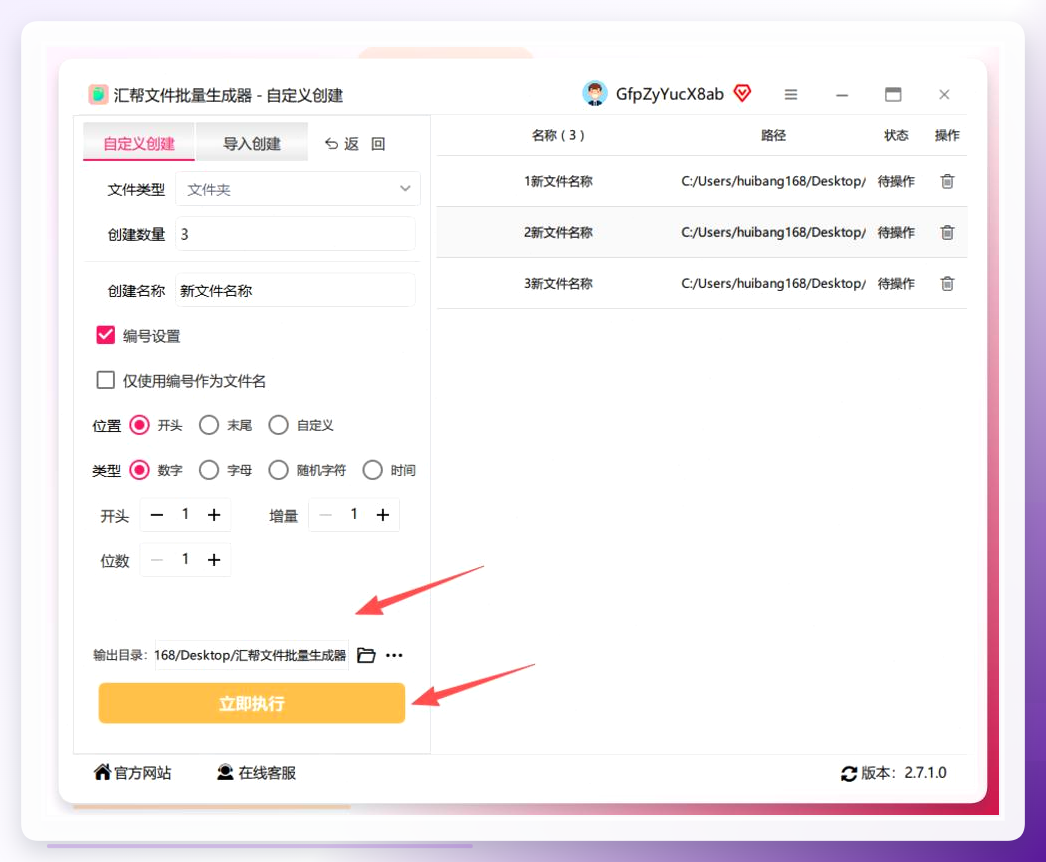Delete the 1新文件名称 row with trash icon
This screenshot has height=862, width=1046.
947,181
